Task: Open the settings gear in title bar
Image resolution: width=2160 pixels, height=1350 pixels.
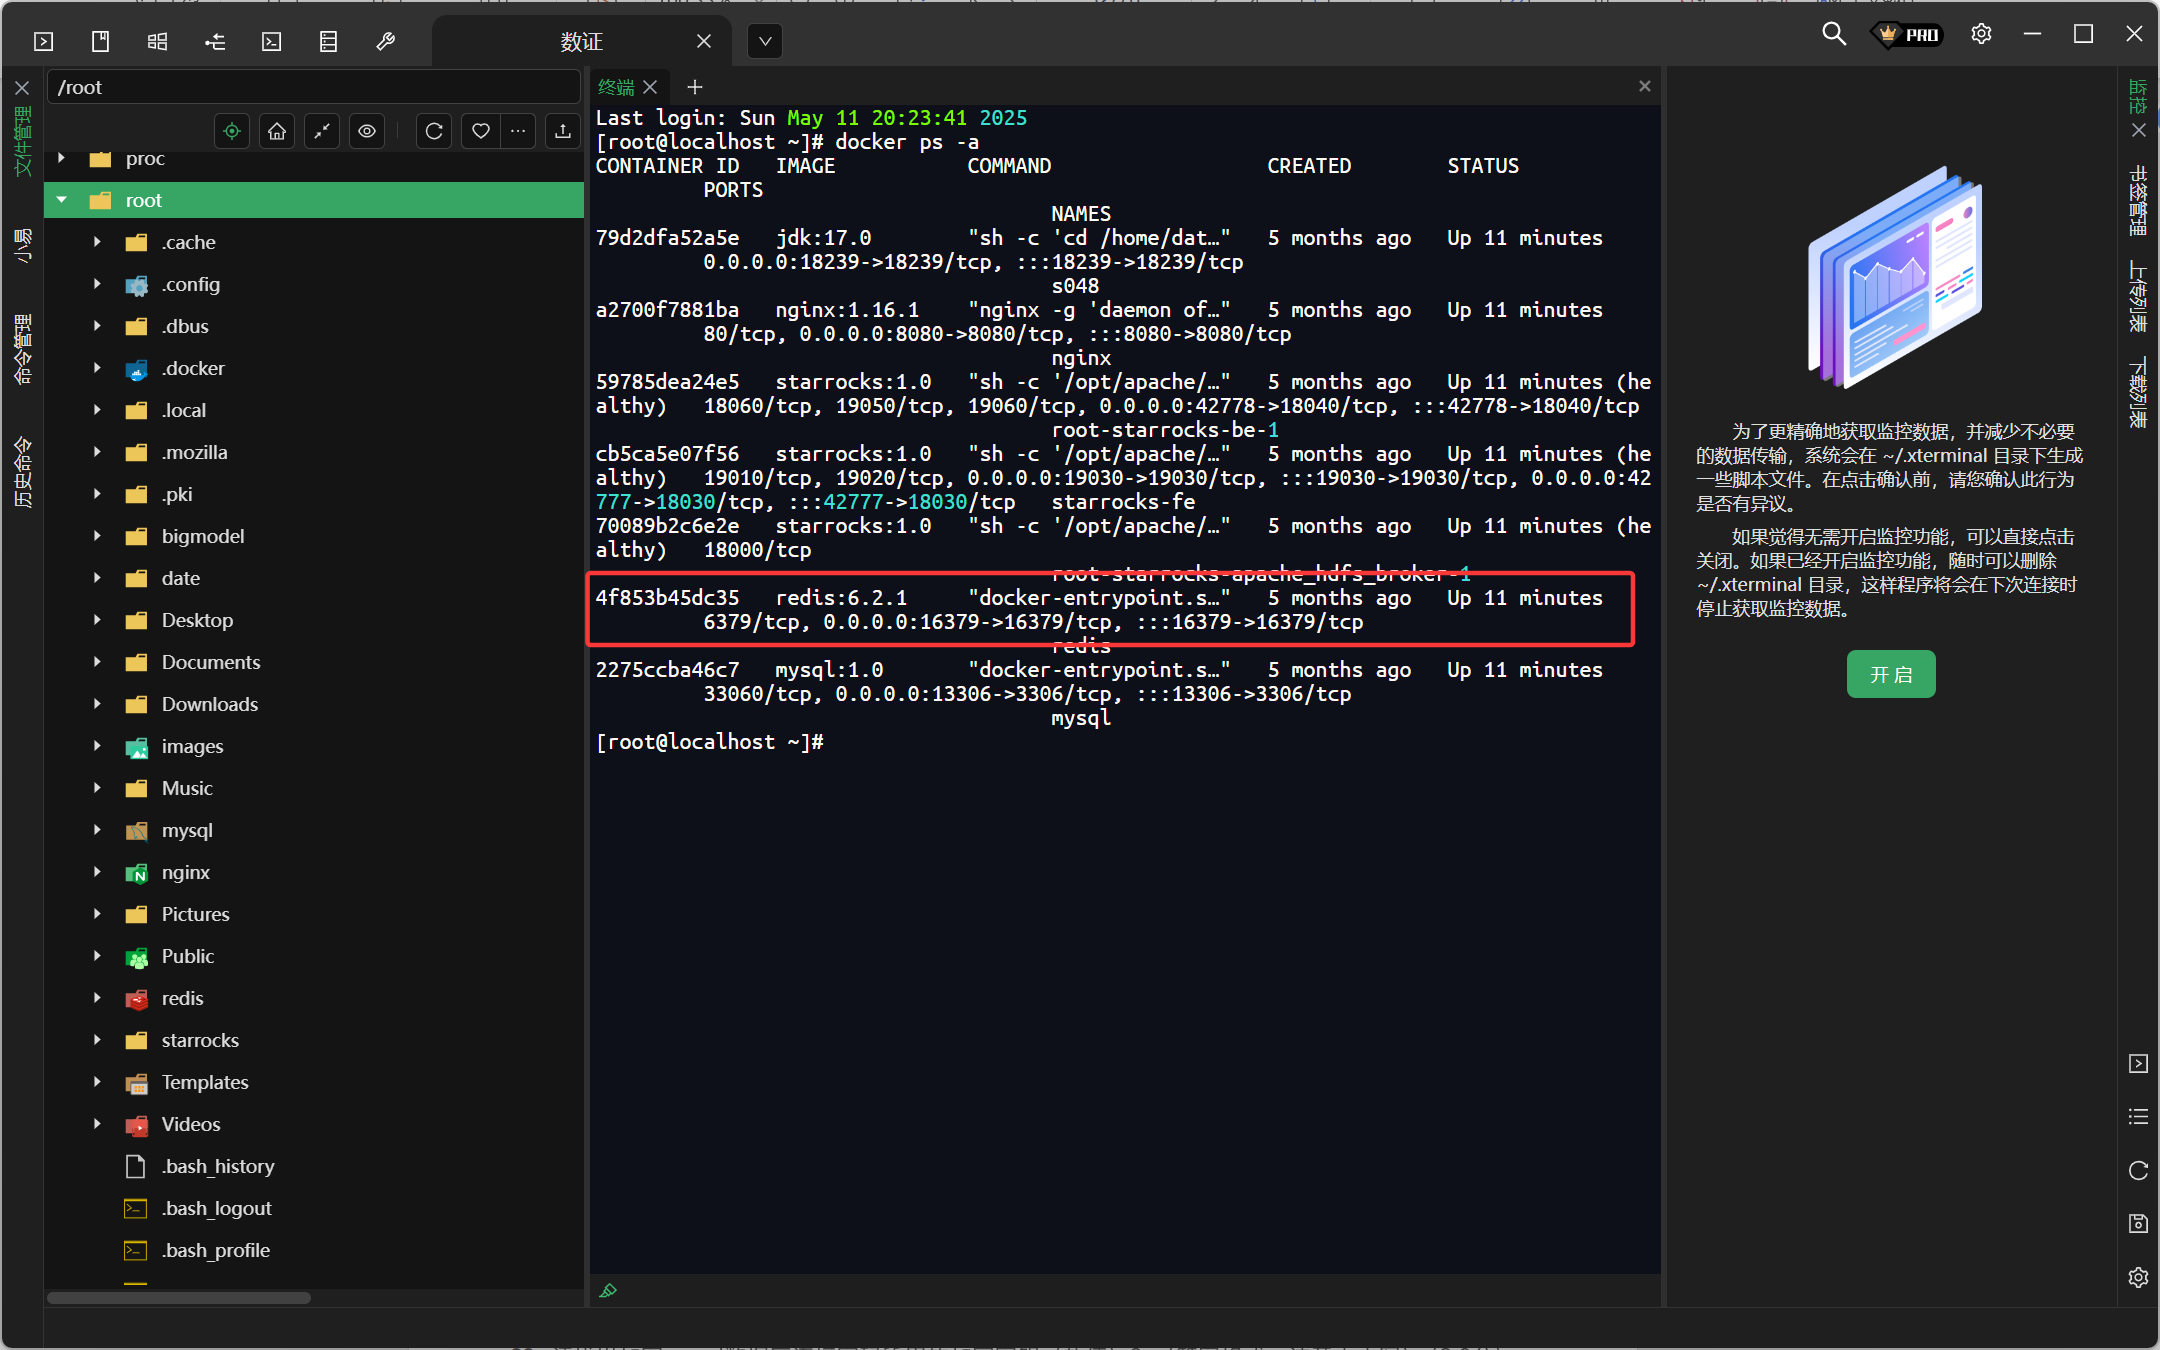Action: tap(1981, 34)
